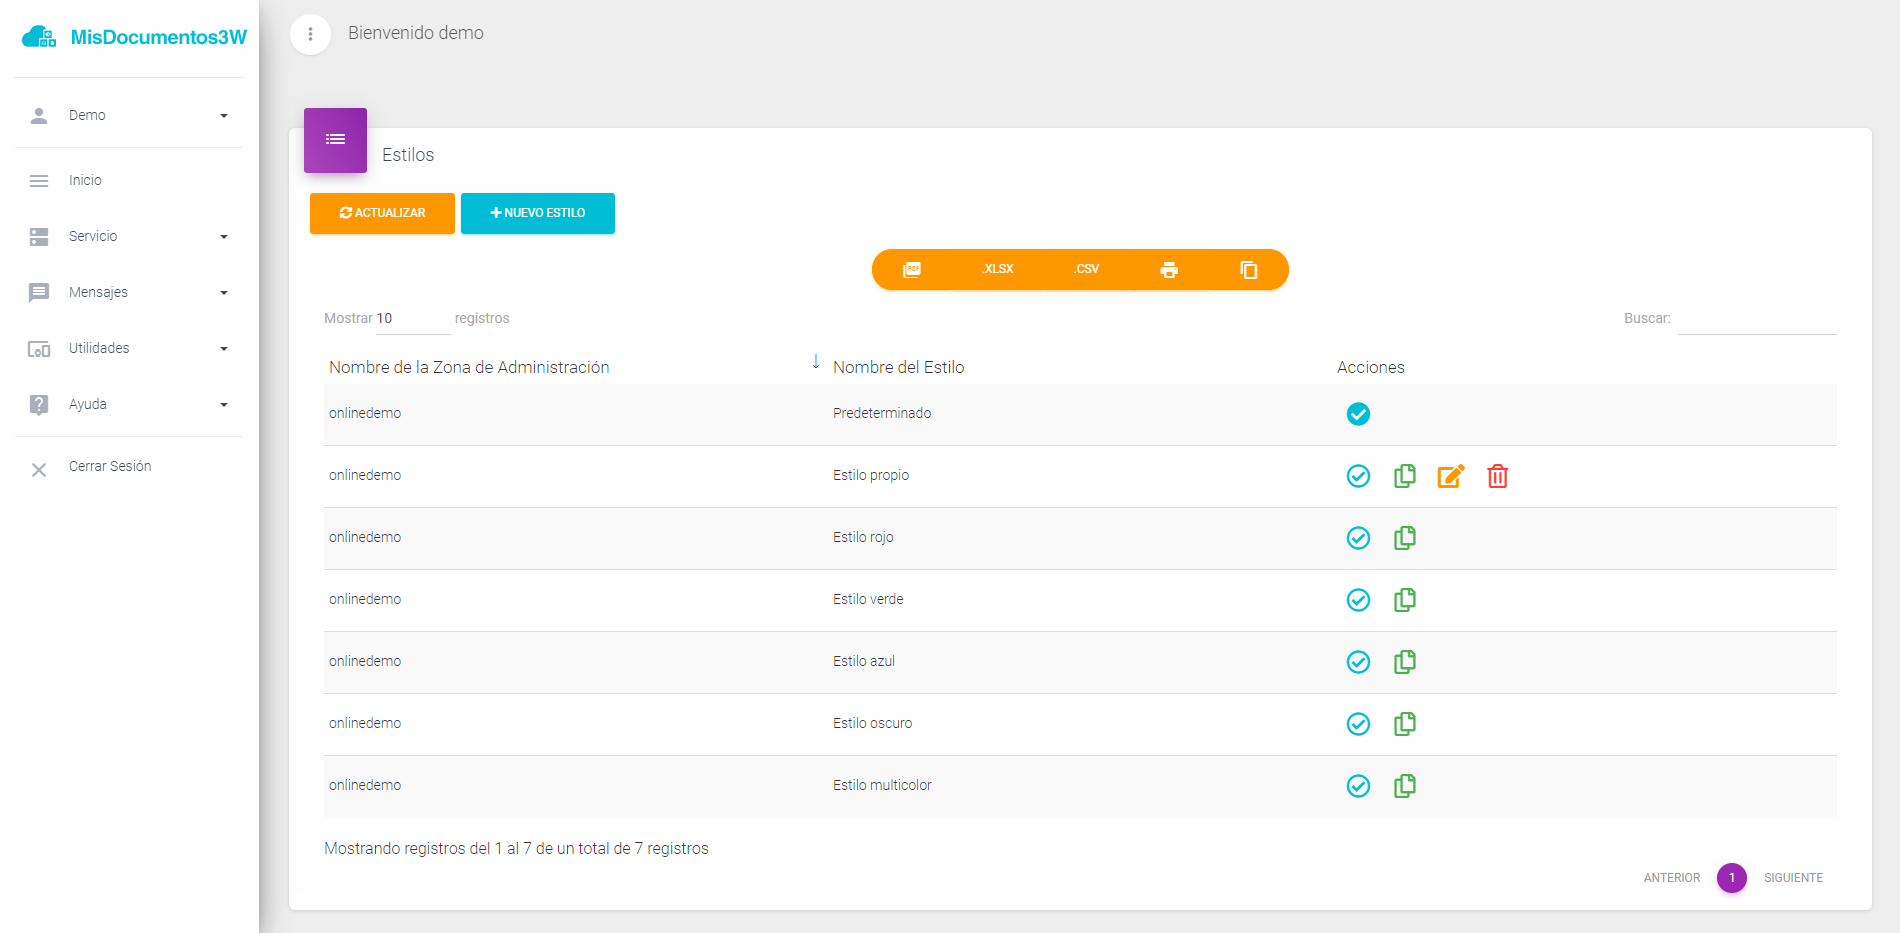Viewport: 1900px width, 933px height.
Task: Edit the Estilo propio style
Action: (x=1450, y=476)
